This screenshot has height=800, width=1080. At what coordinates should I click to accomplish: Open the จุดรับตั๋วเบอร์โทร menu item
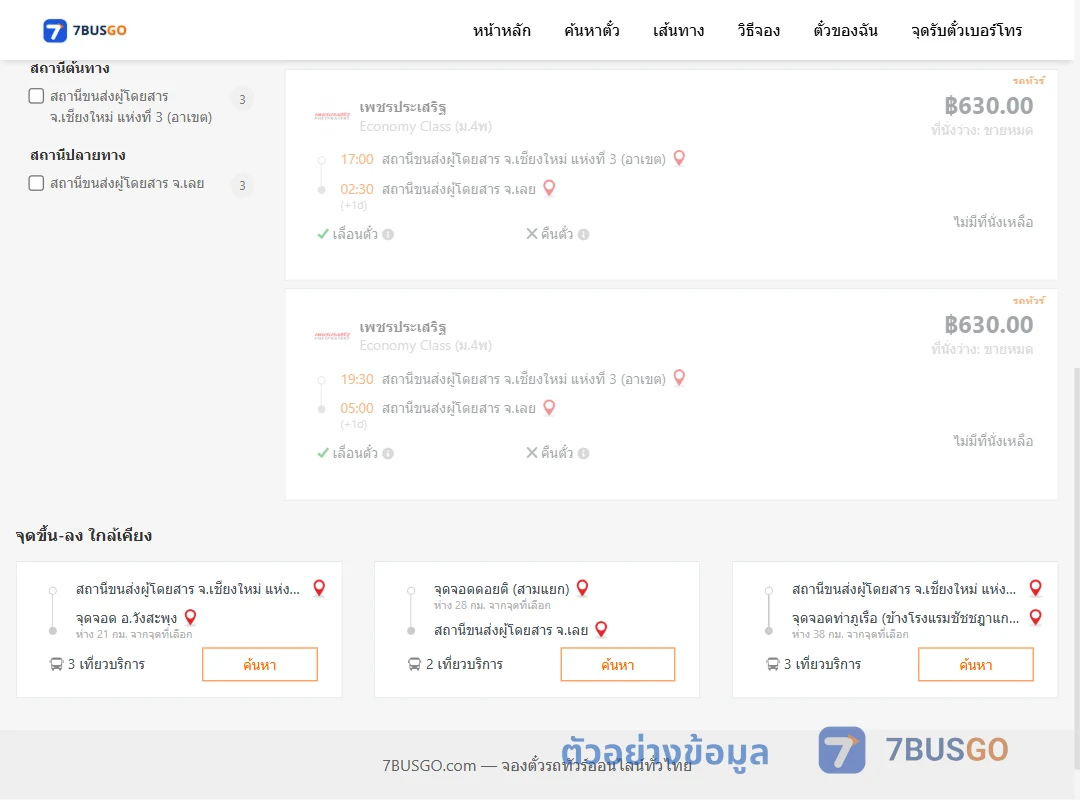click(966, 30)
